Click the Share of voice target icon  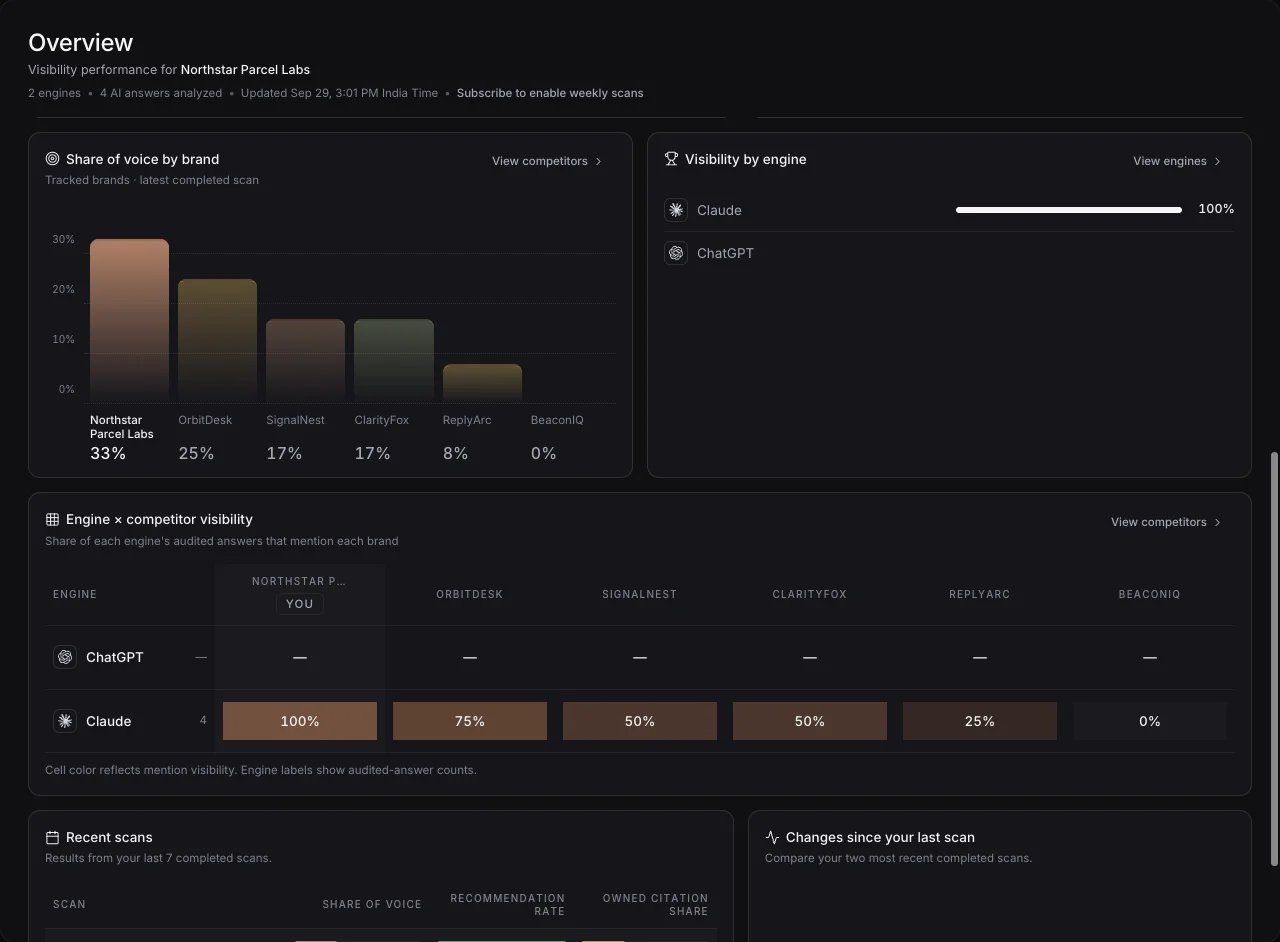pos(52,159)
